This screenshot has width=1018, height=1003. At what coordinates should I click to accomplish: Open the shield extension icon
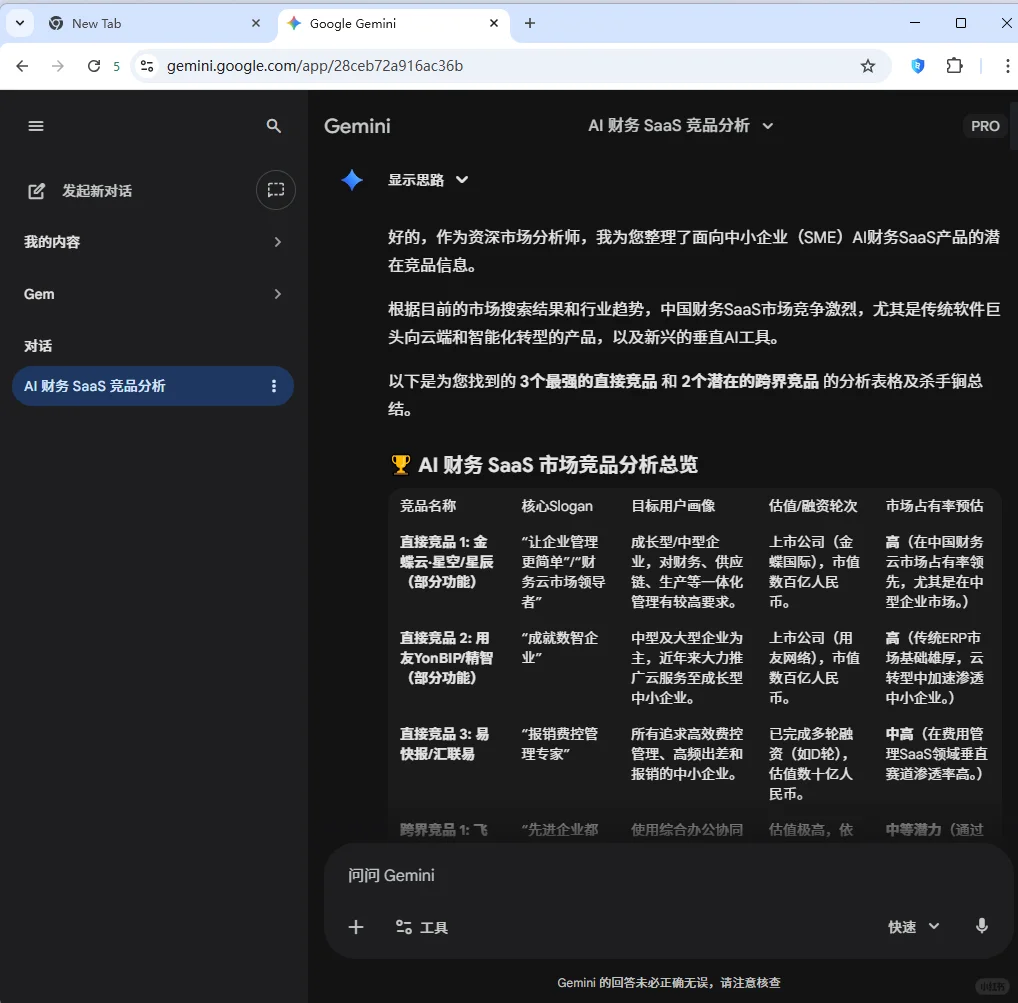[917, 66]
